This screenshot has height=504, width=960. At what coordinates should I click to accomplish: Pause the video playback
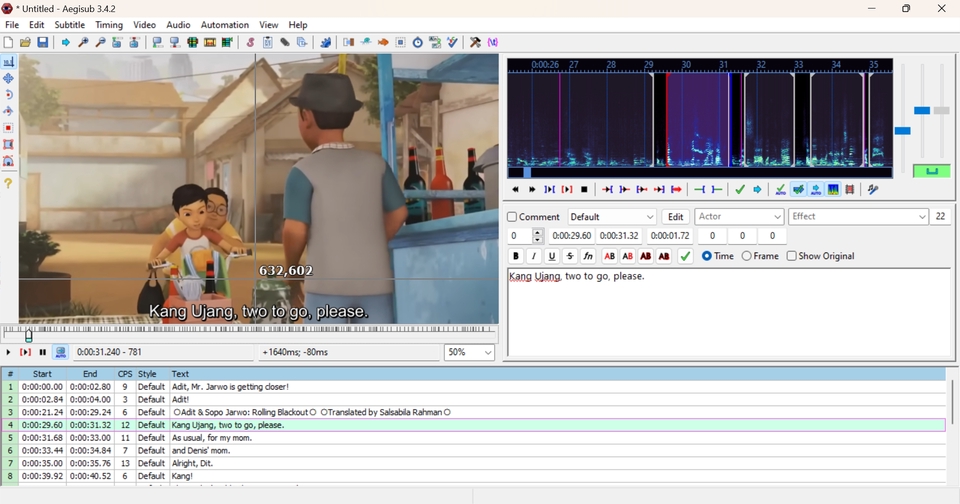point(42,352)
